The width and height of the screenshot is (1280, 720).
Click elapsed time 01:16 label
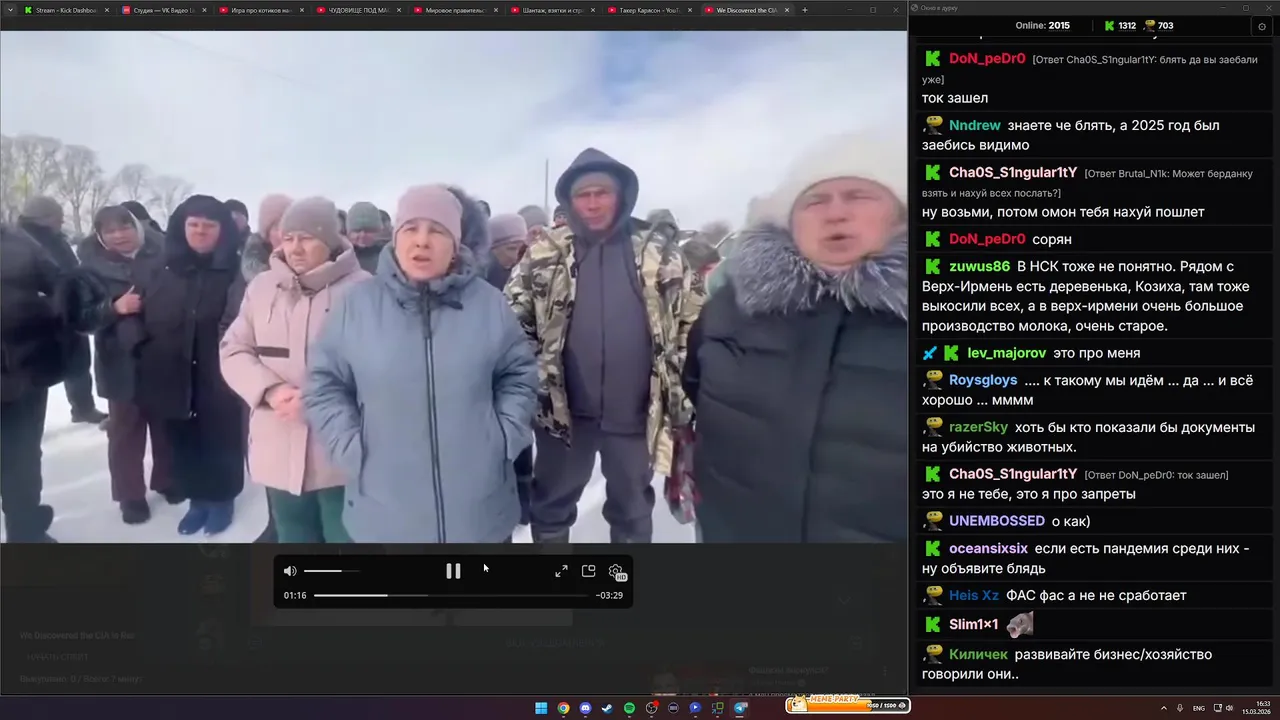[x=295, y=595]
